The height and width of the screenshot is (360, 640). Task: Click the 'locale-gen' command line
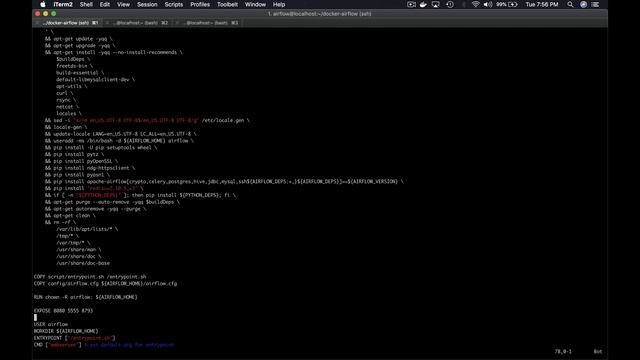click(x=66, y=127)
